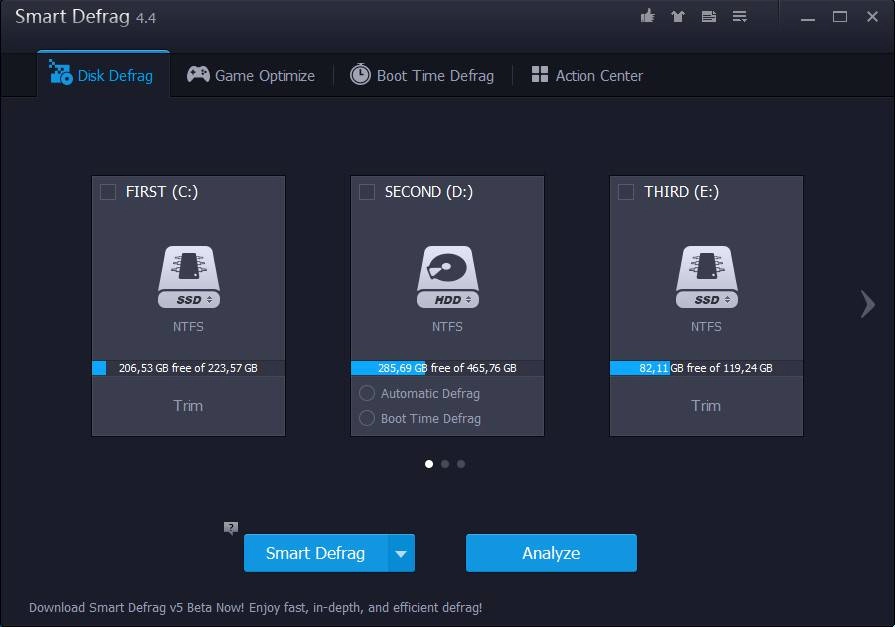
Task: Select the first page indicator dot
Action: coord(429,464)
